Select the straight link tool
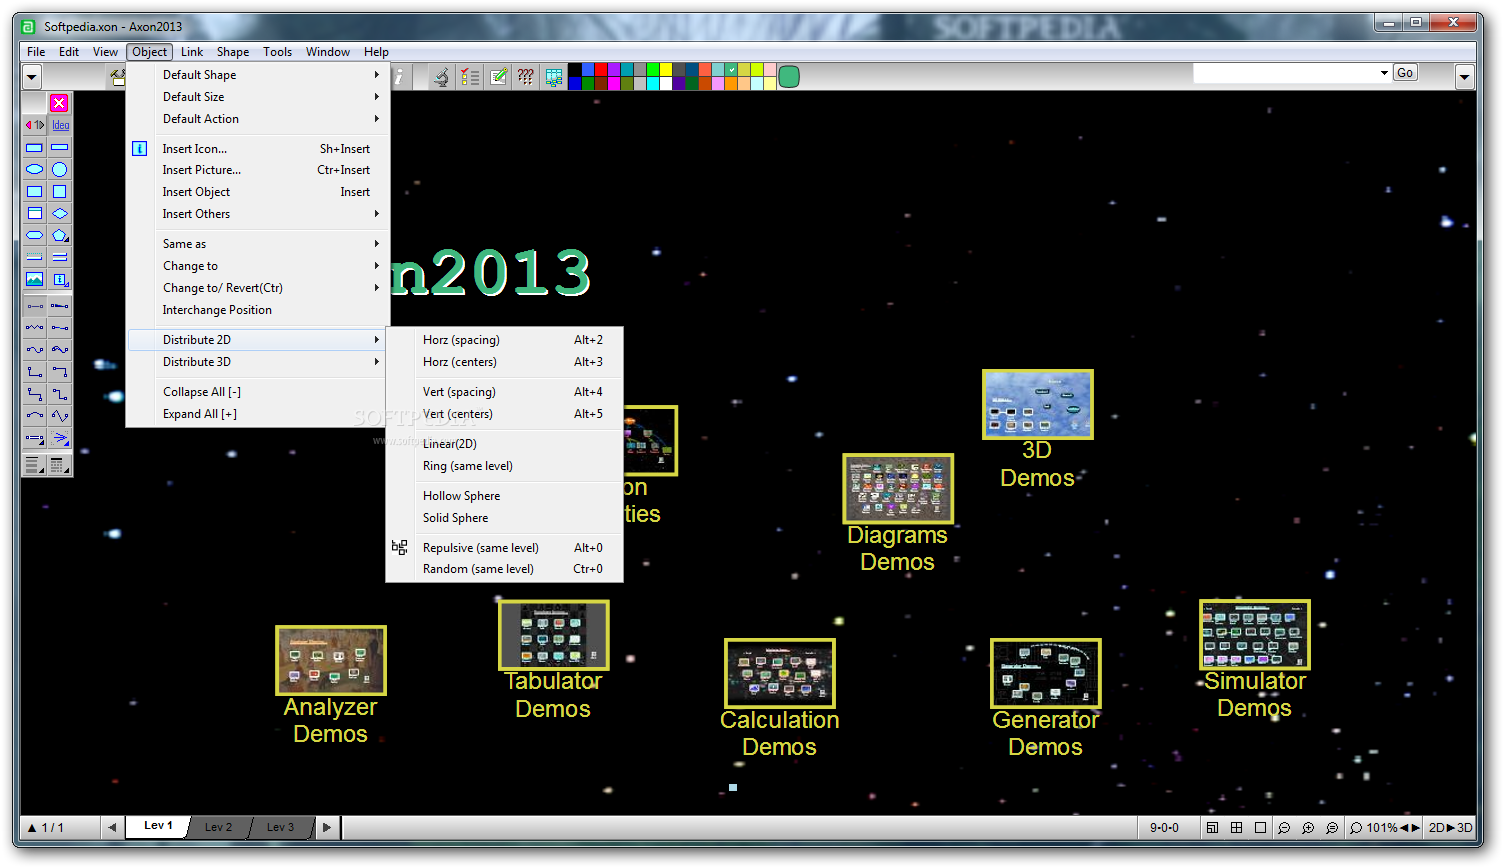This screenshot has width=1504, height=868. (34, 305)
